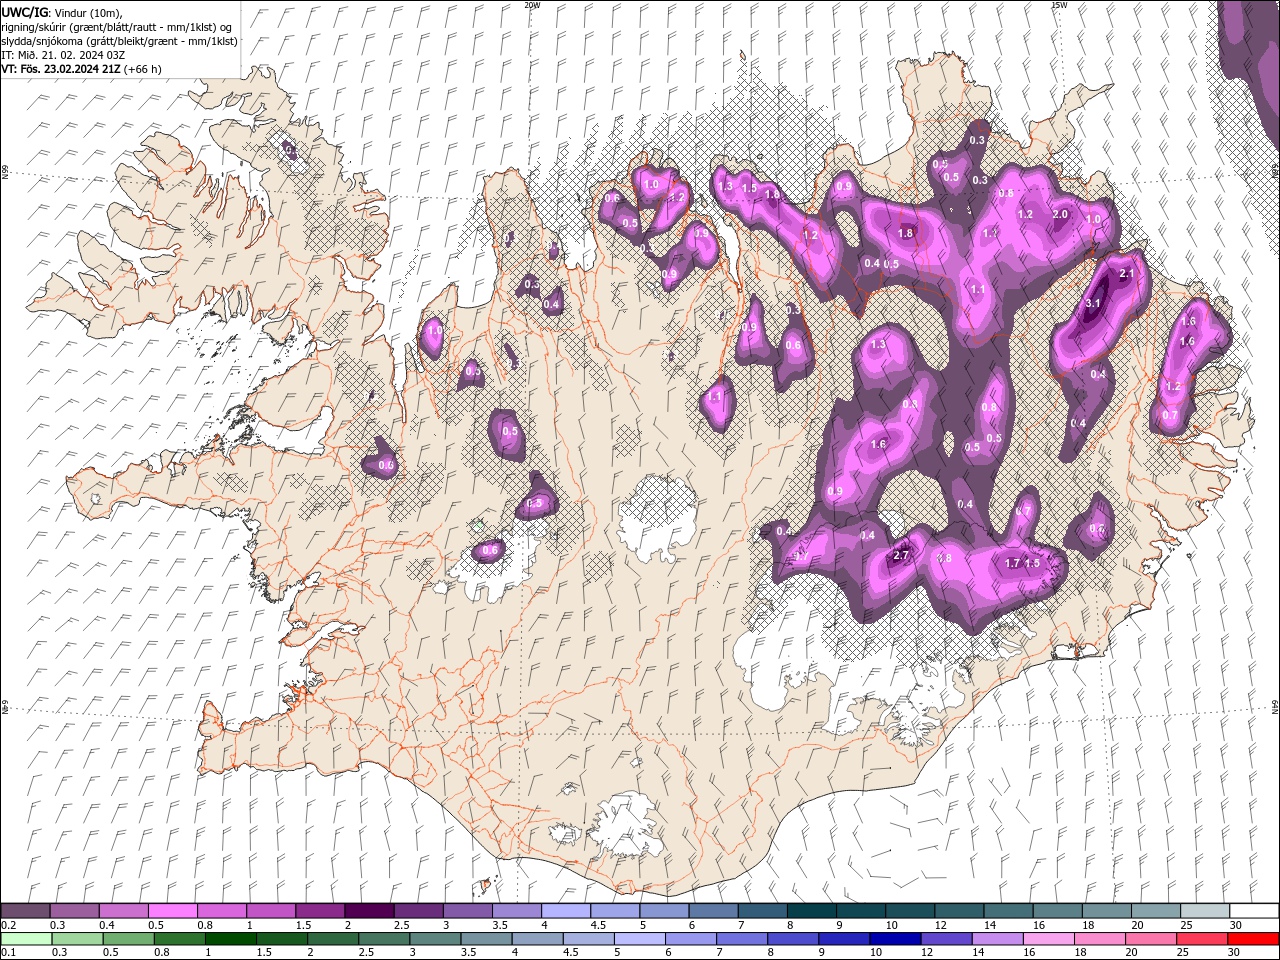Image resolution: width=1280 pixels, height=960 pixels.
Task: Select the bright red rain swatch after 30
Action: (x=1252, y=938)
